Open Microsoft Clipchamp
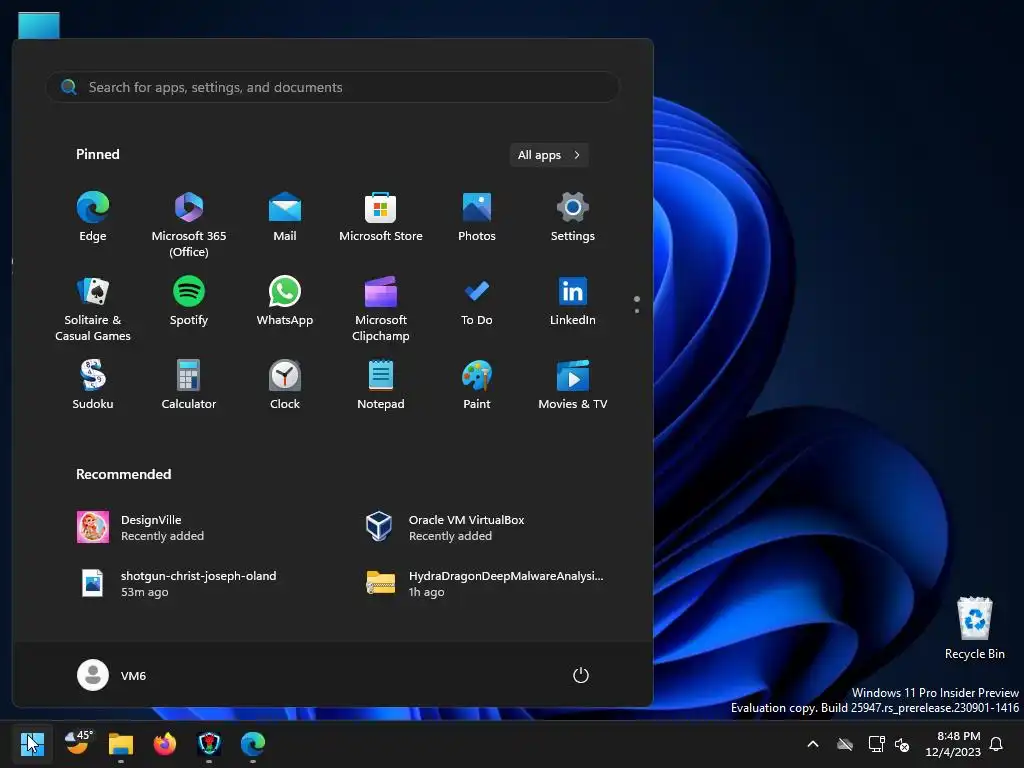 click(381, 310)
